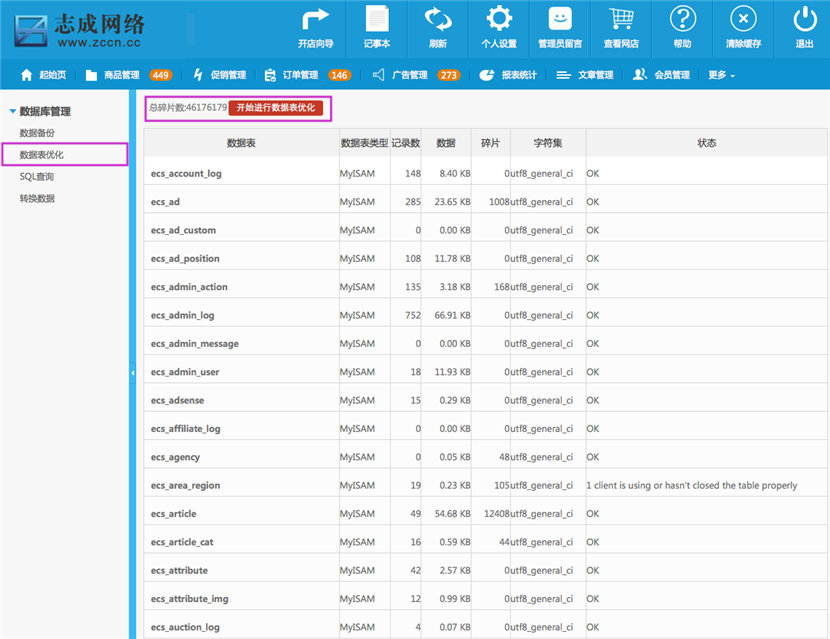The image size is (830, 639).
Task: Open 个人设置 gear icon
Action: (499, 19)
